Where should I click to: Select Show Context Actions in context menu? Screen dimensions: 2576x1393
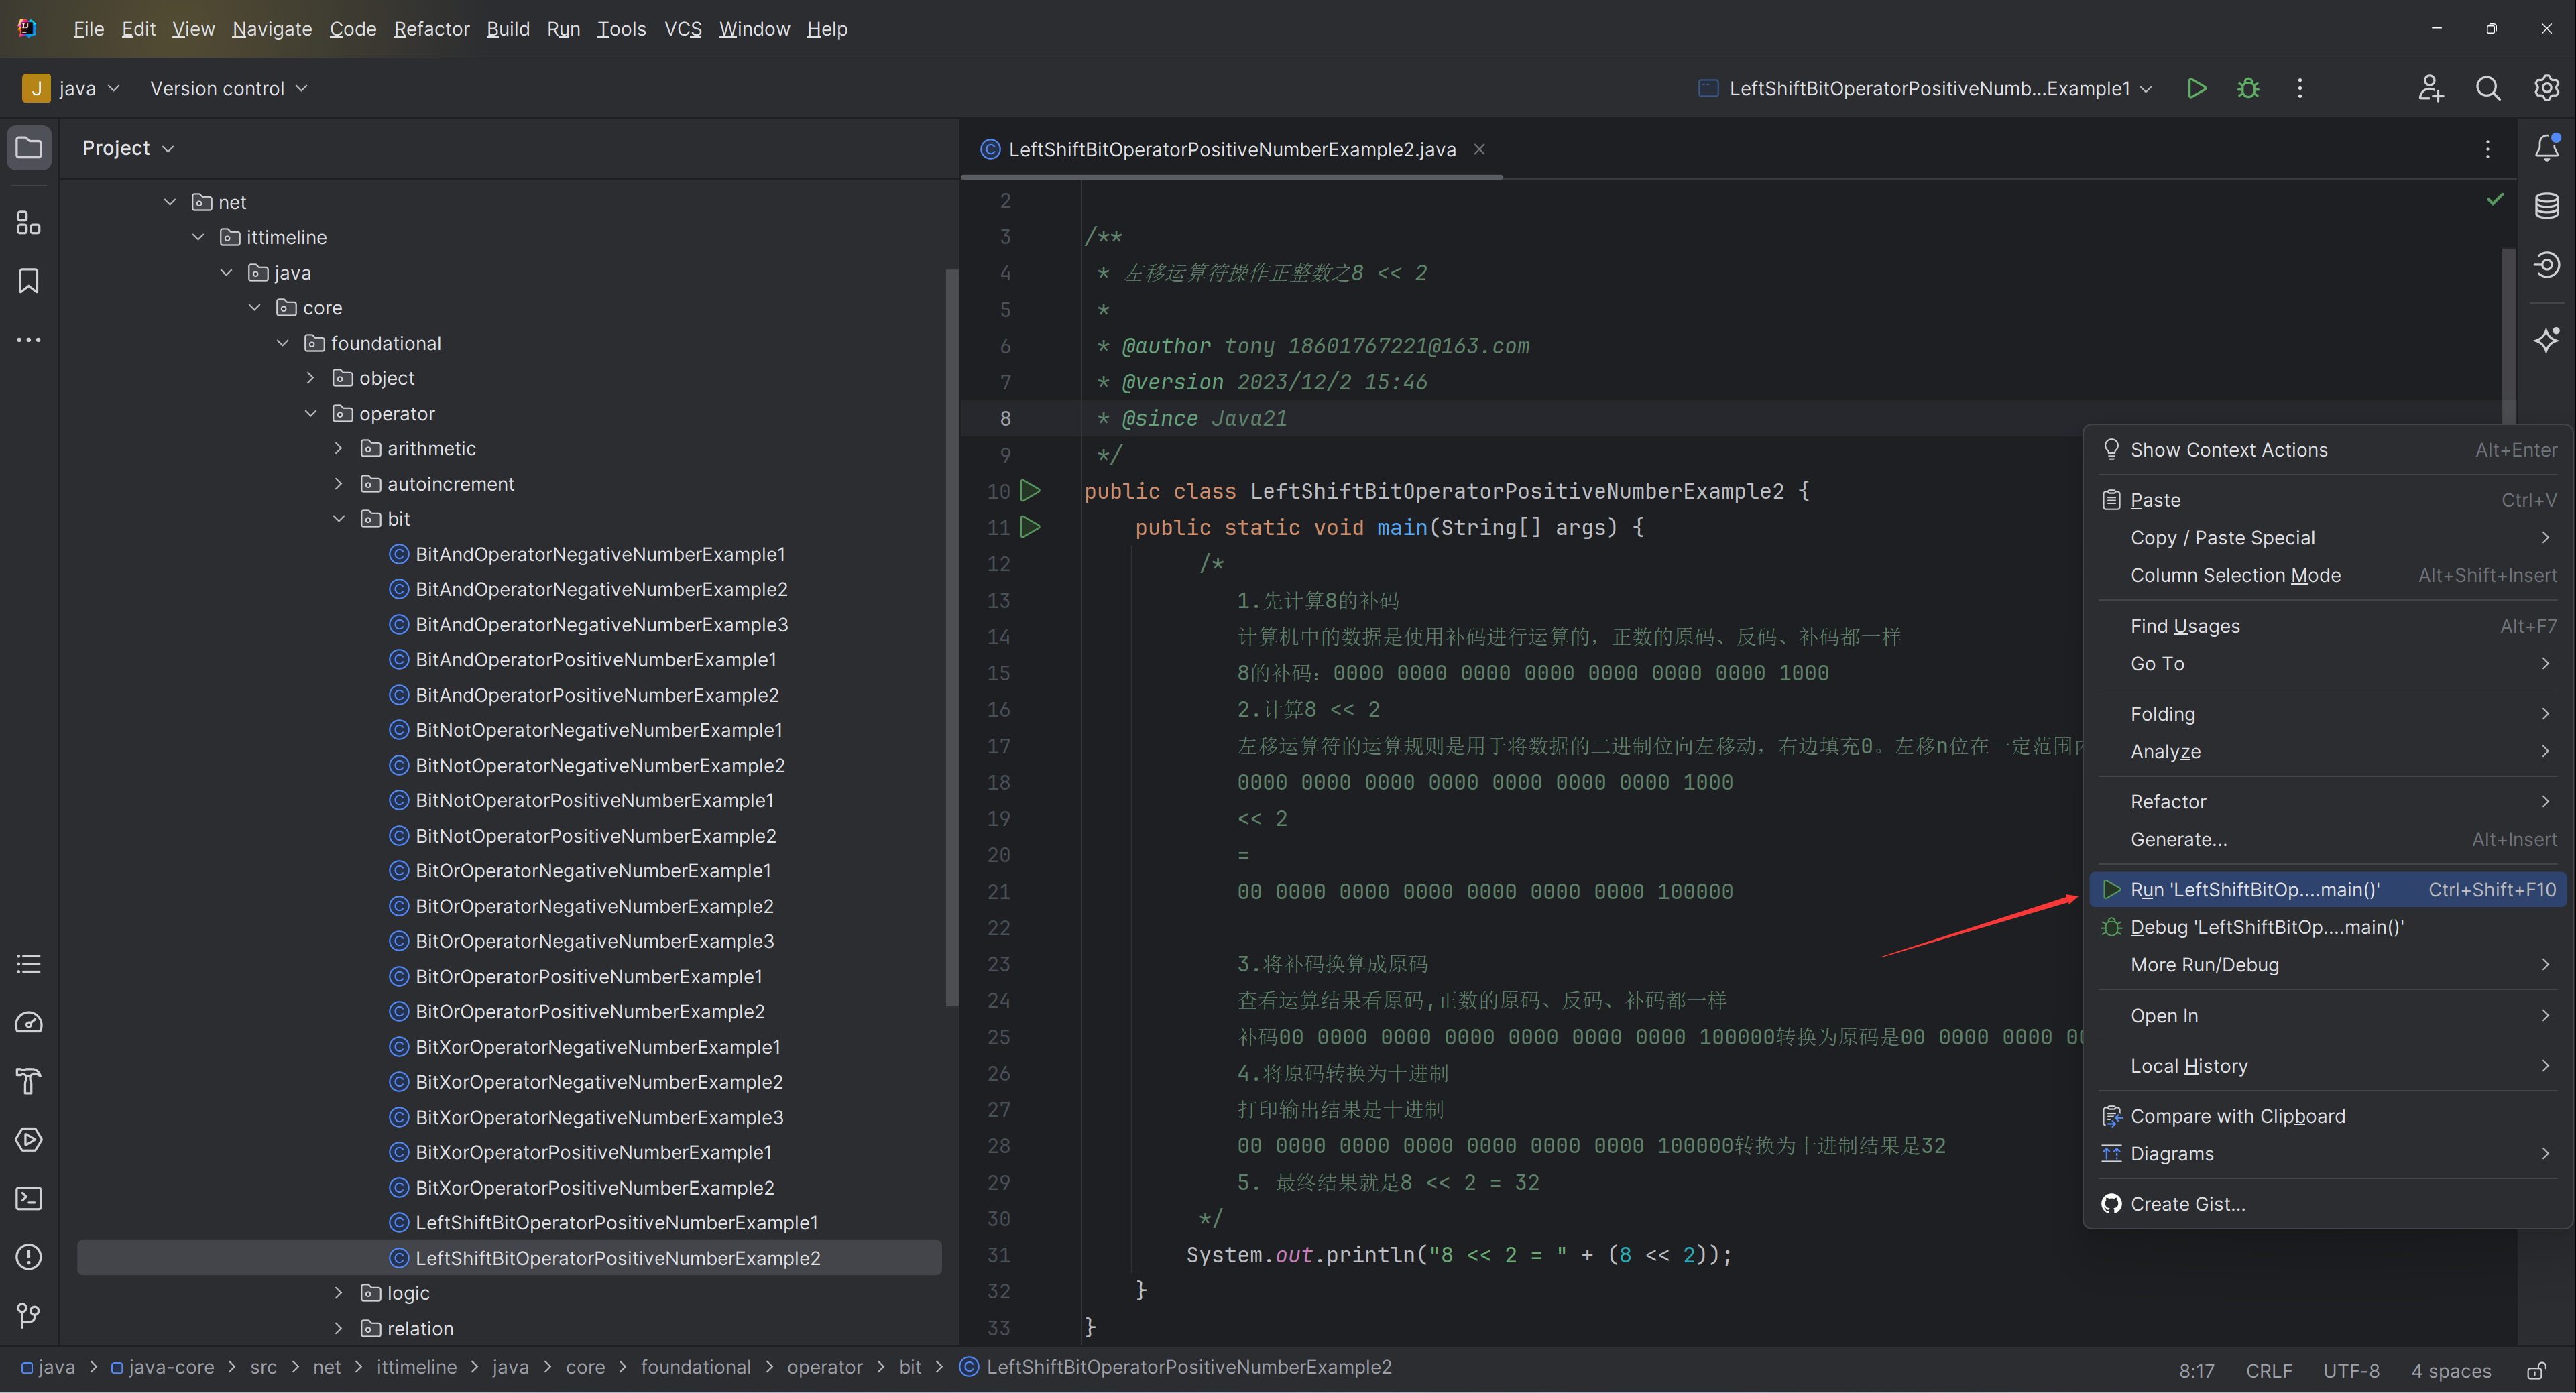(2328, 450)
